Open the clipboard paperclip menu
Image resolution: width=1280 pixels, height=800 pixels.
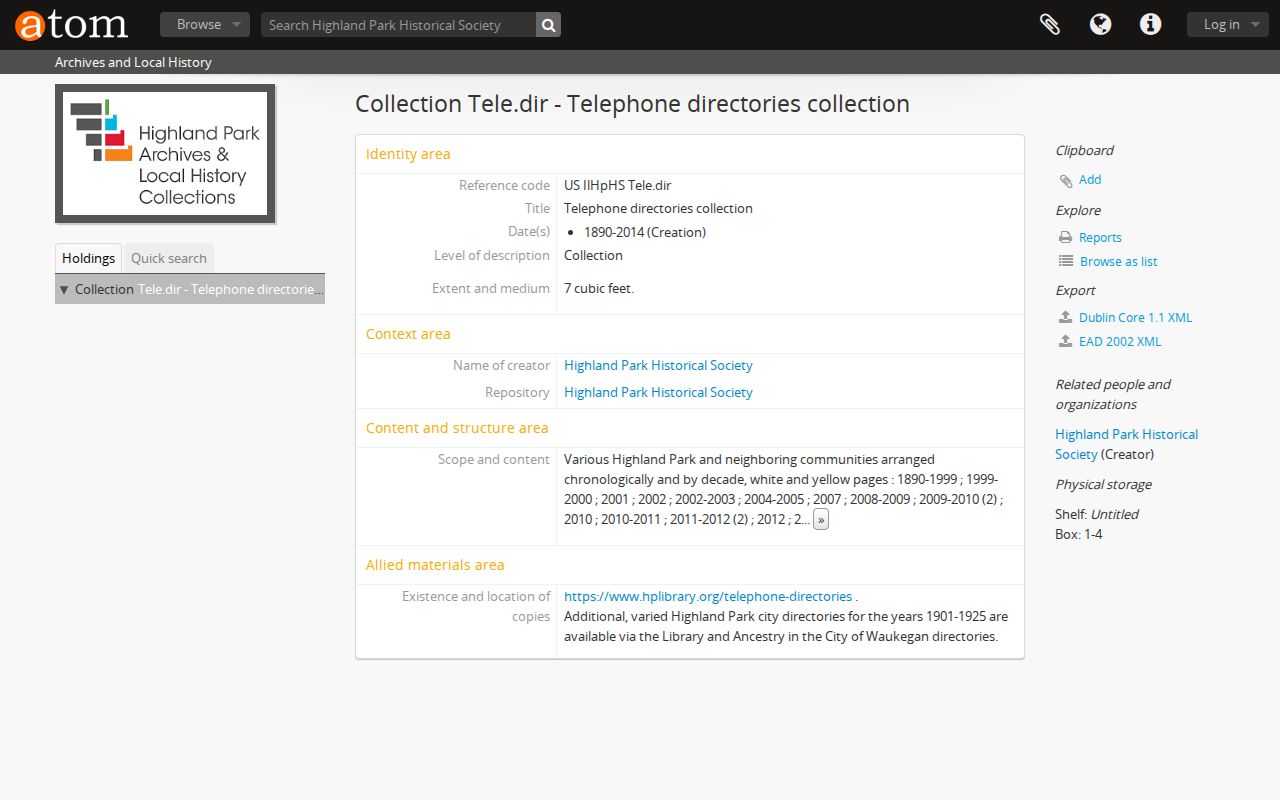[1050, 25]
